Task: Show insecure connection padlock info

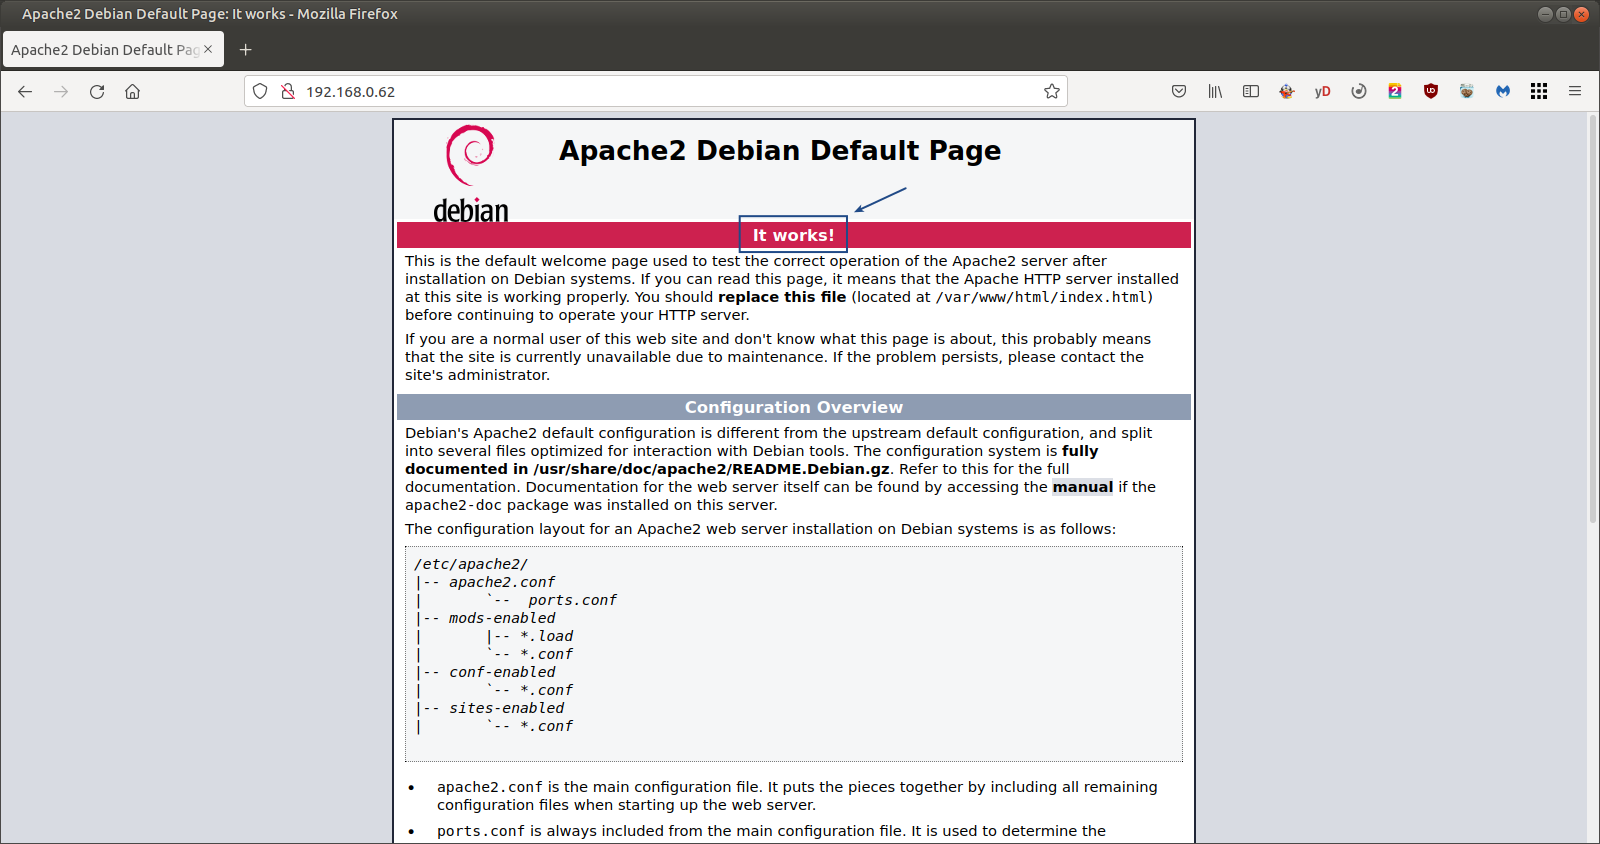Action: click(288, 91)
